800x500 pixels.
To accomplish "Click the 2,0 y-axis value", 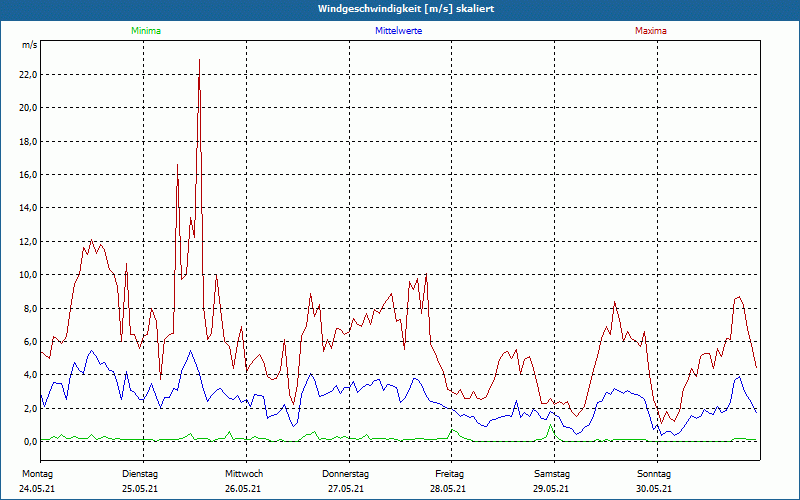I will point(31,408).
